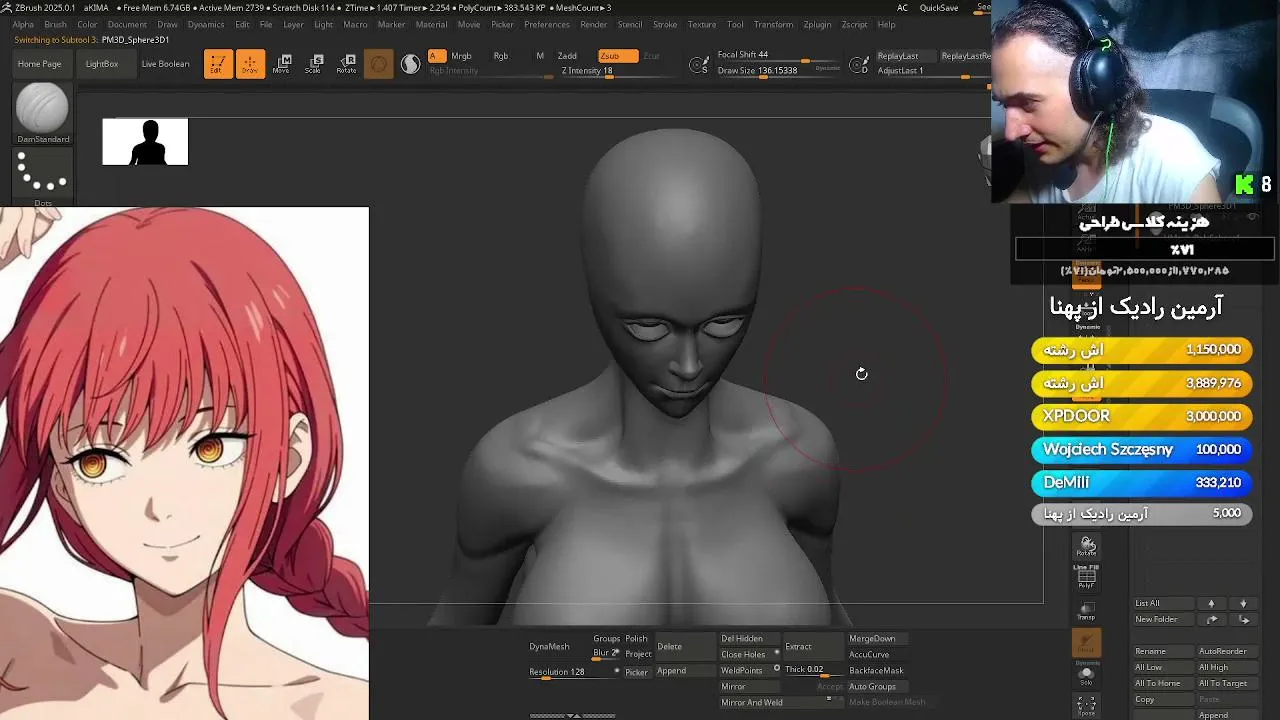Click the QuickSave button
The width and height of the screenshot is (1280, 720).
939,8
